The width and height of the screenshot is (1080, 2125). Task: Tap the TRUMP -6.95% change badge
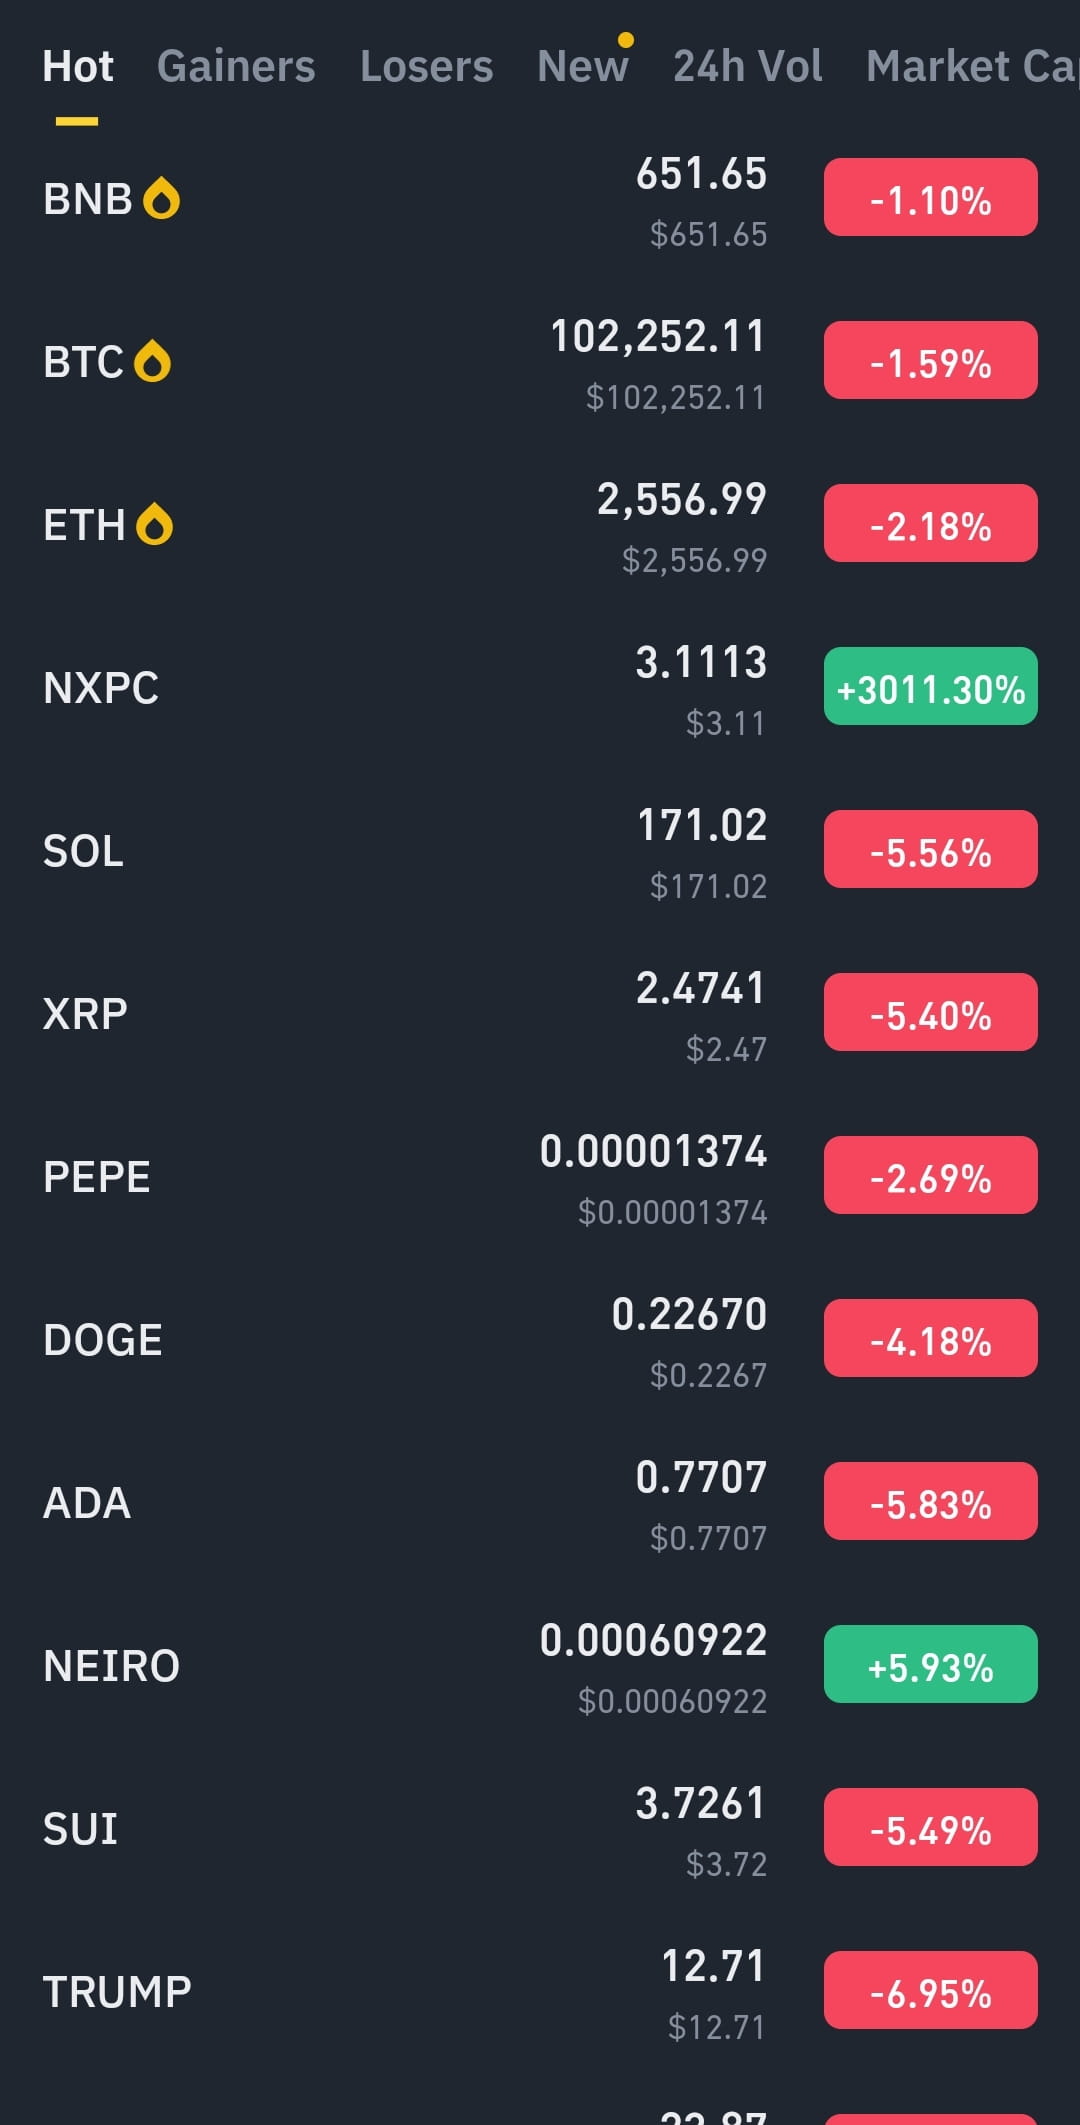tap(931, 1990)
